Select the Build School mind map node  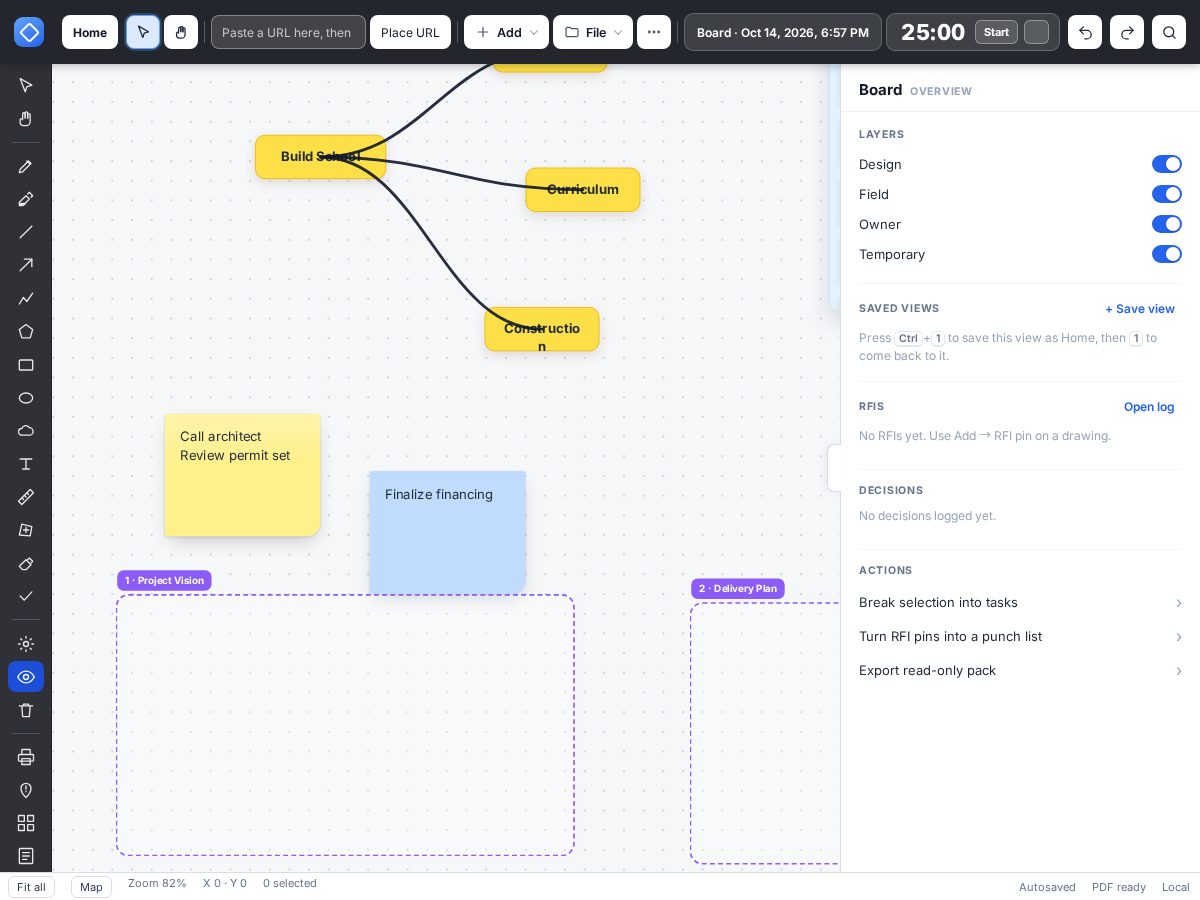(320, 157)
